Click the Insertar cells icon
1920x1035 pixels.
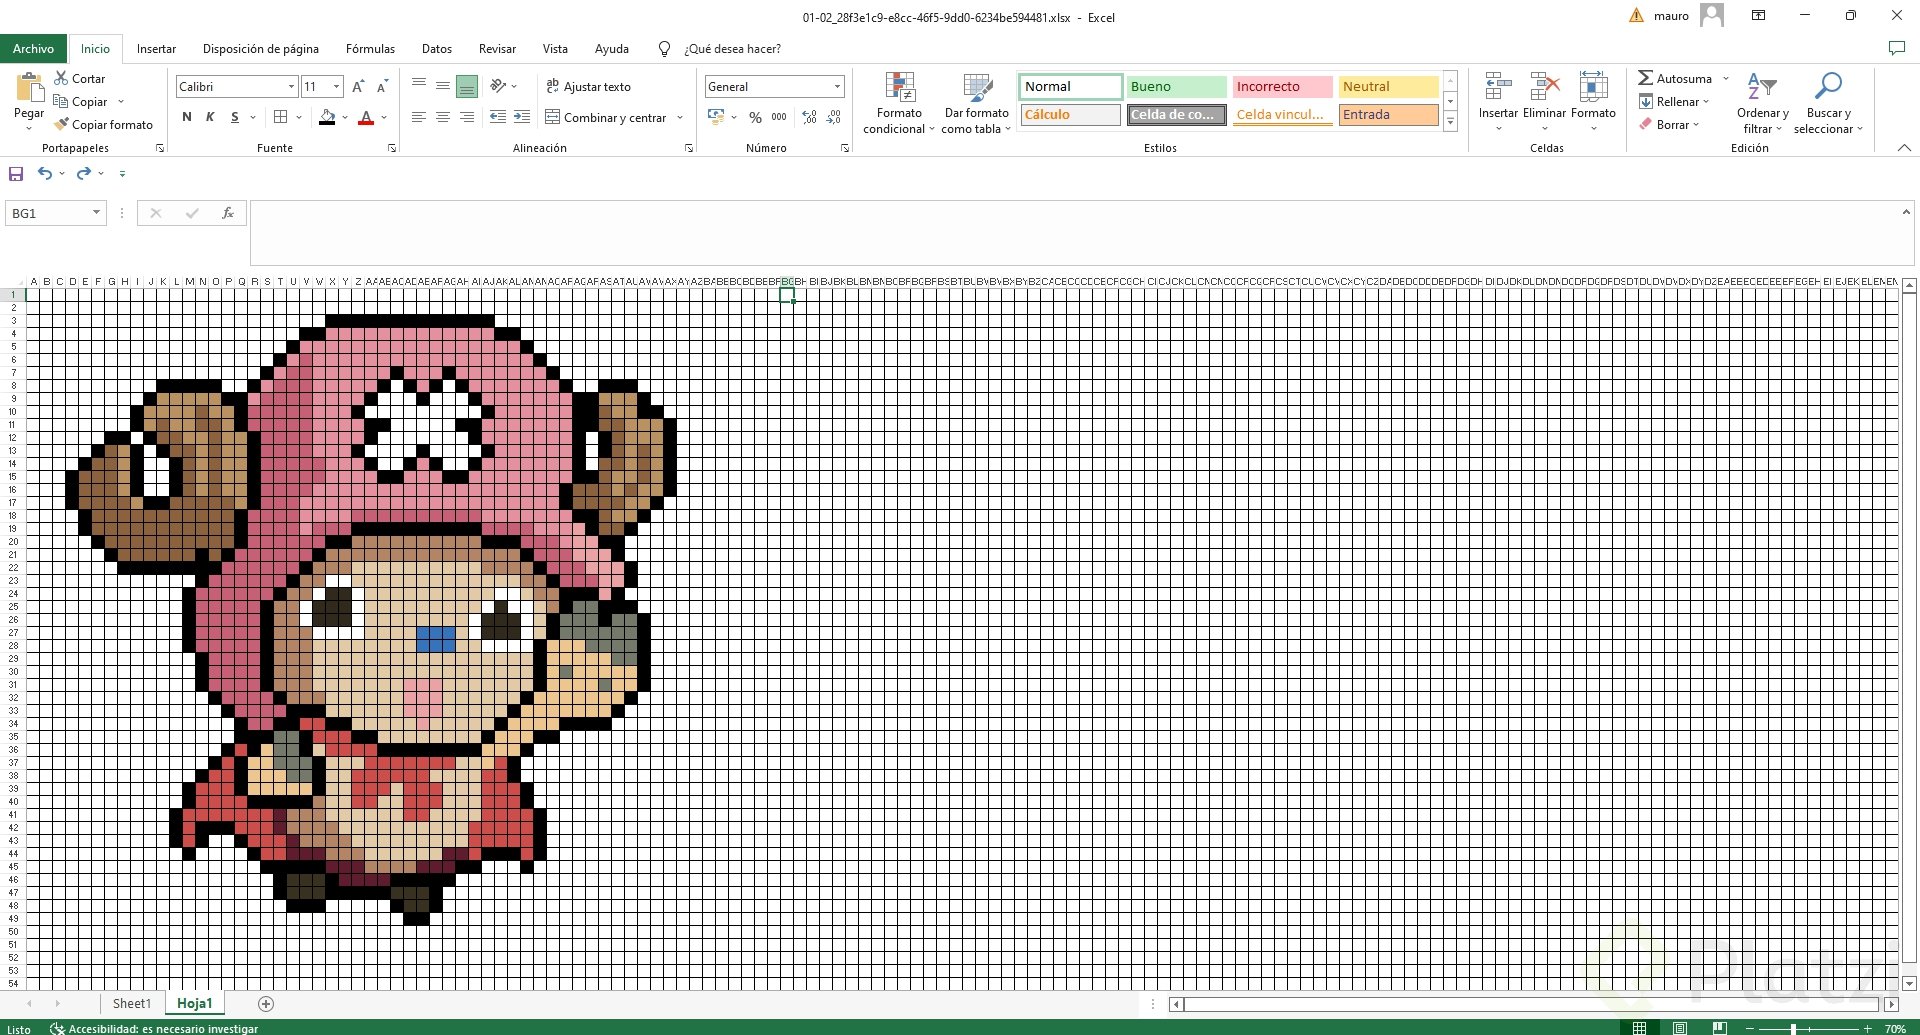[x=1497, y=86]
